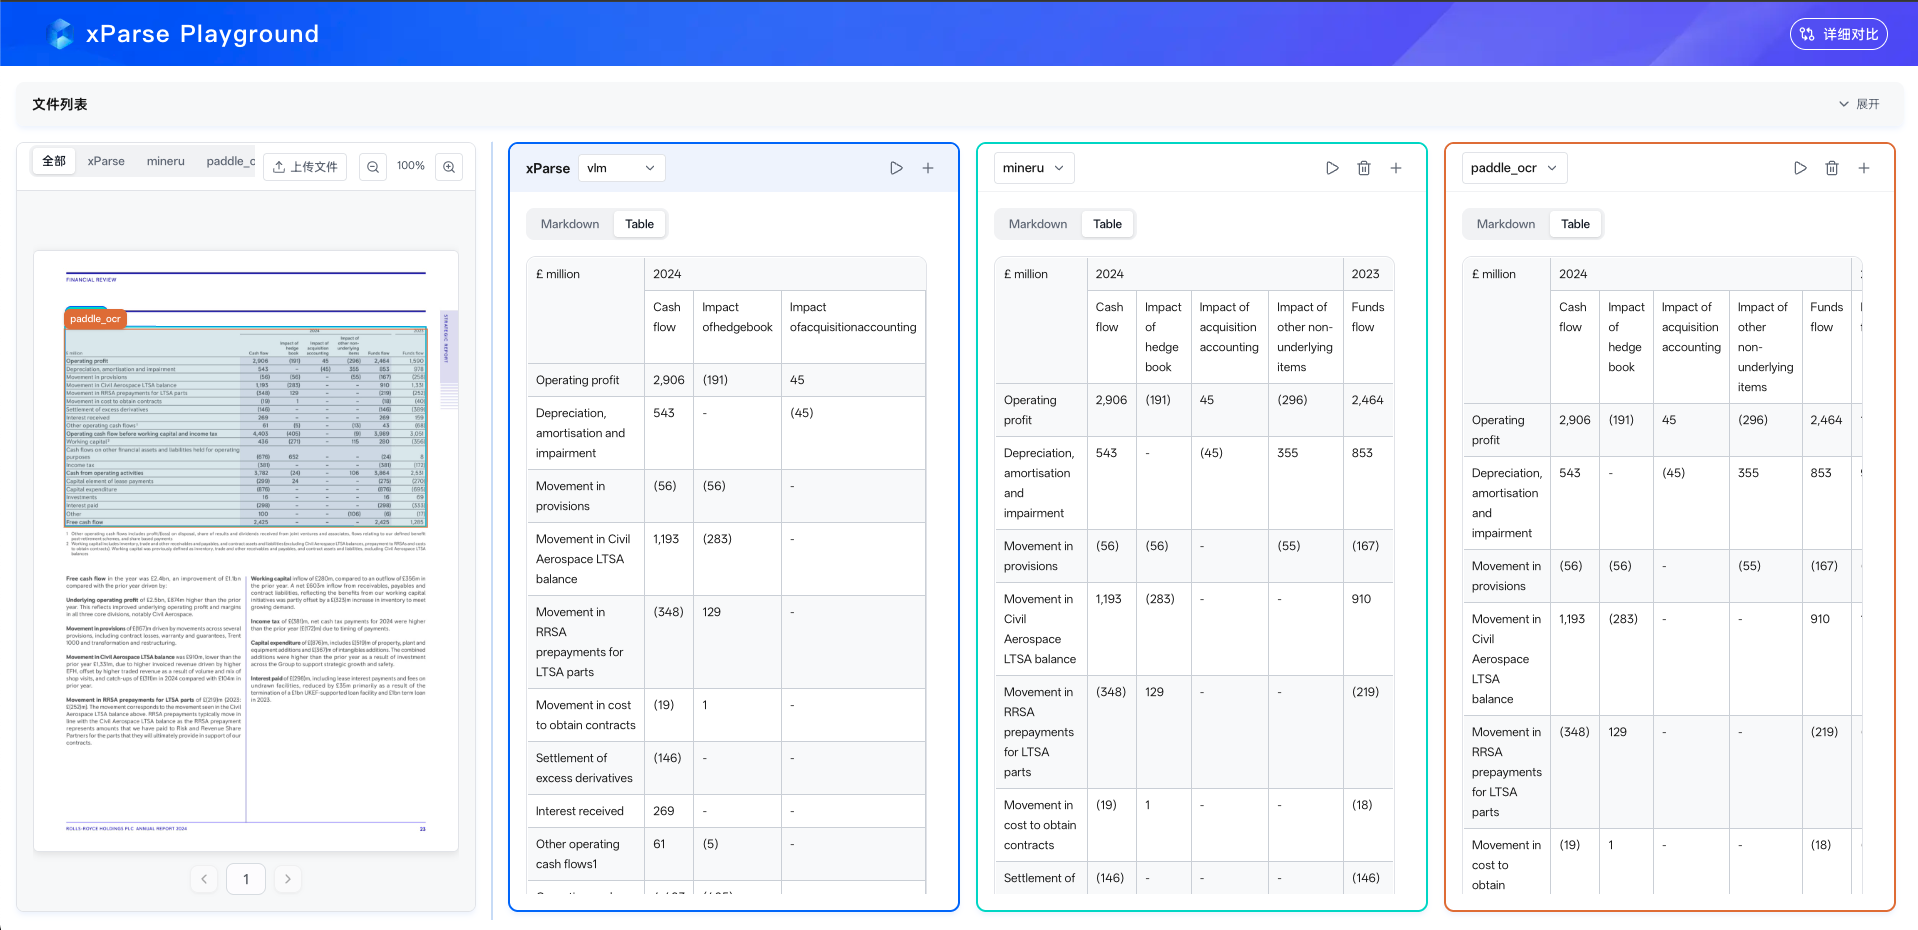Screen dimensions: 1918x930
Task: Click 'Settlement of excess derivatives' in xParse table
Action: click(584, 768)
